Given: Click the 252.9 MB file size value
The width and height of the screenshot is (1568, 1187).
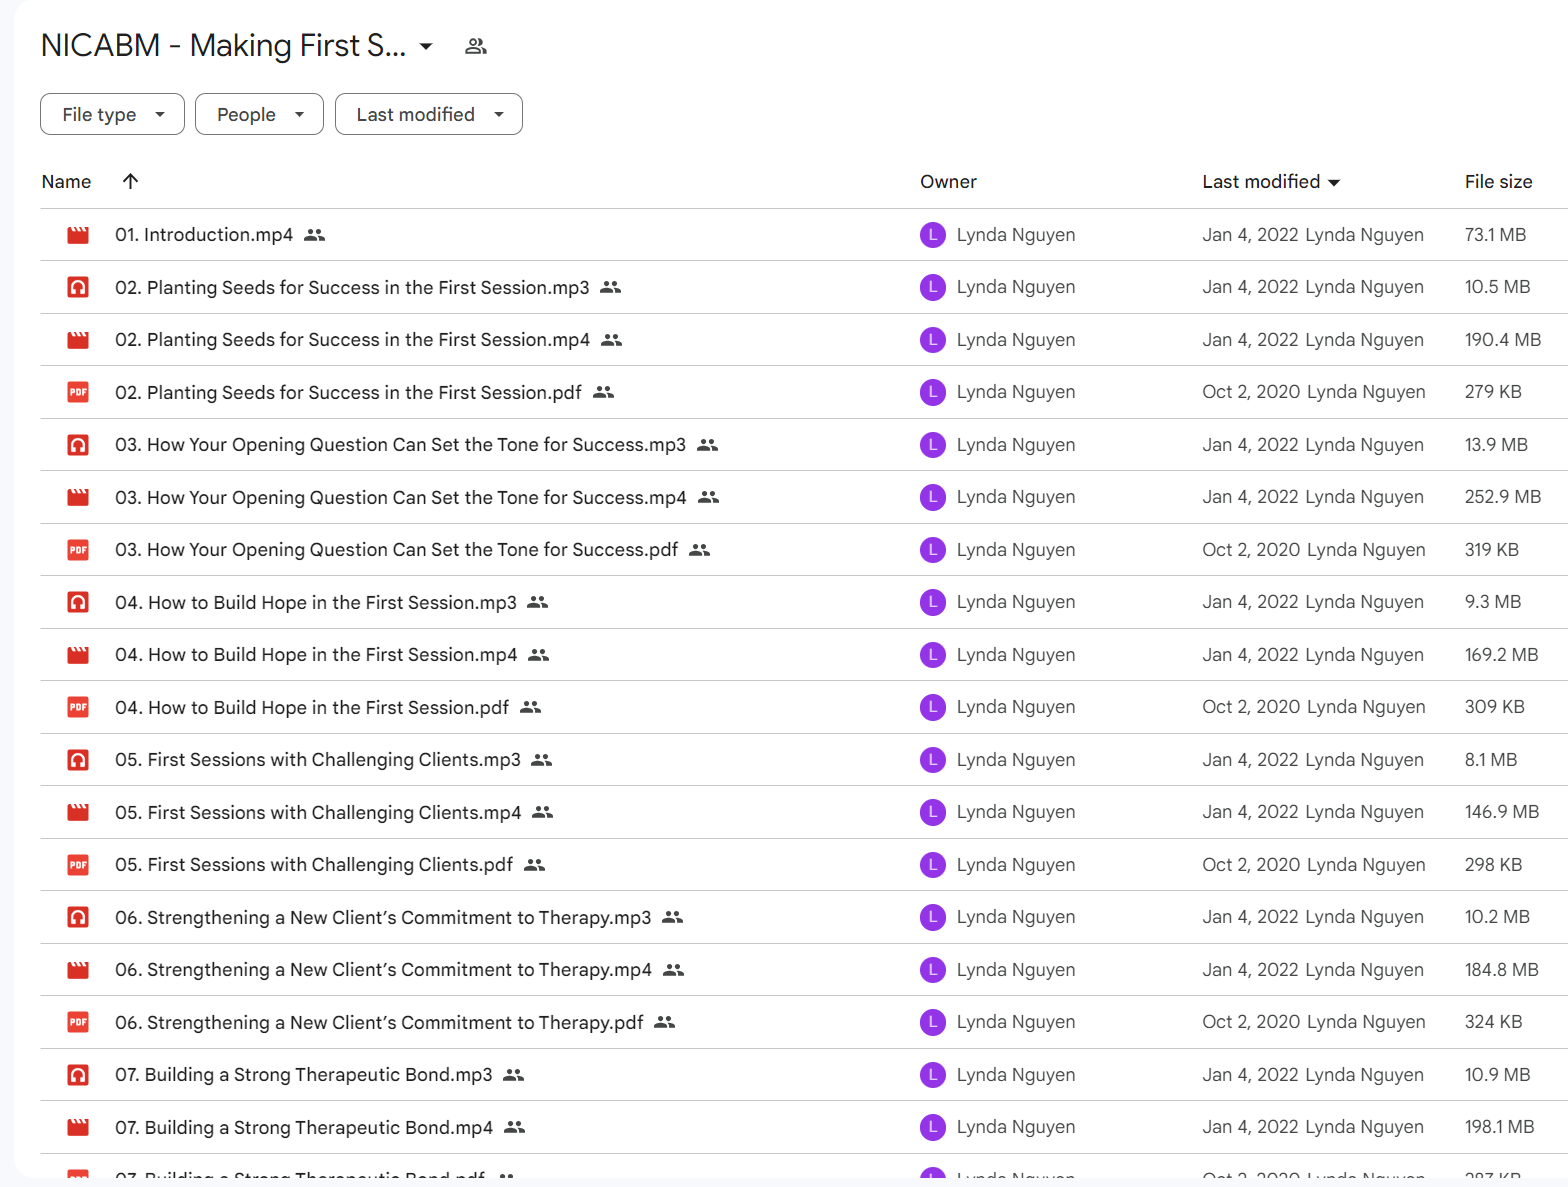Looking at the screenshot, I should [1503, 497].
